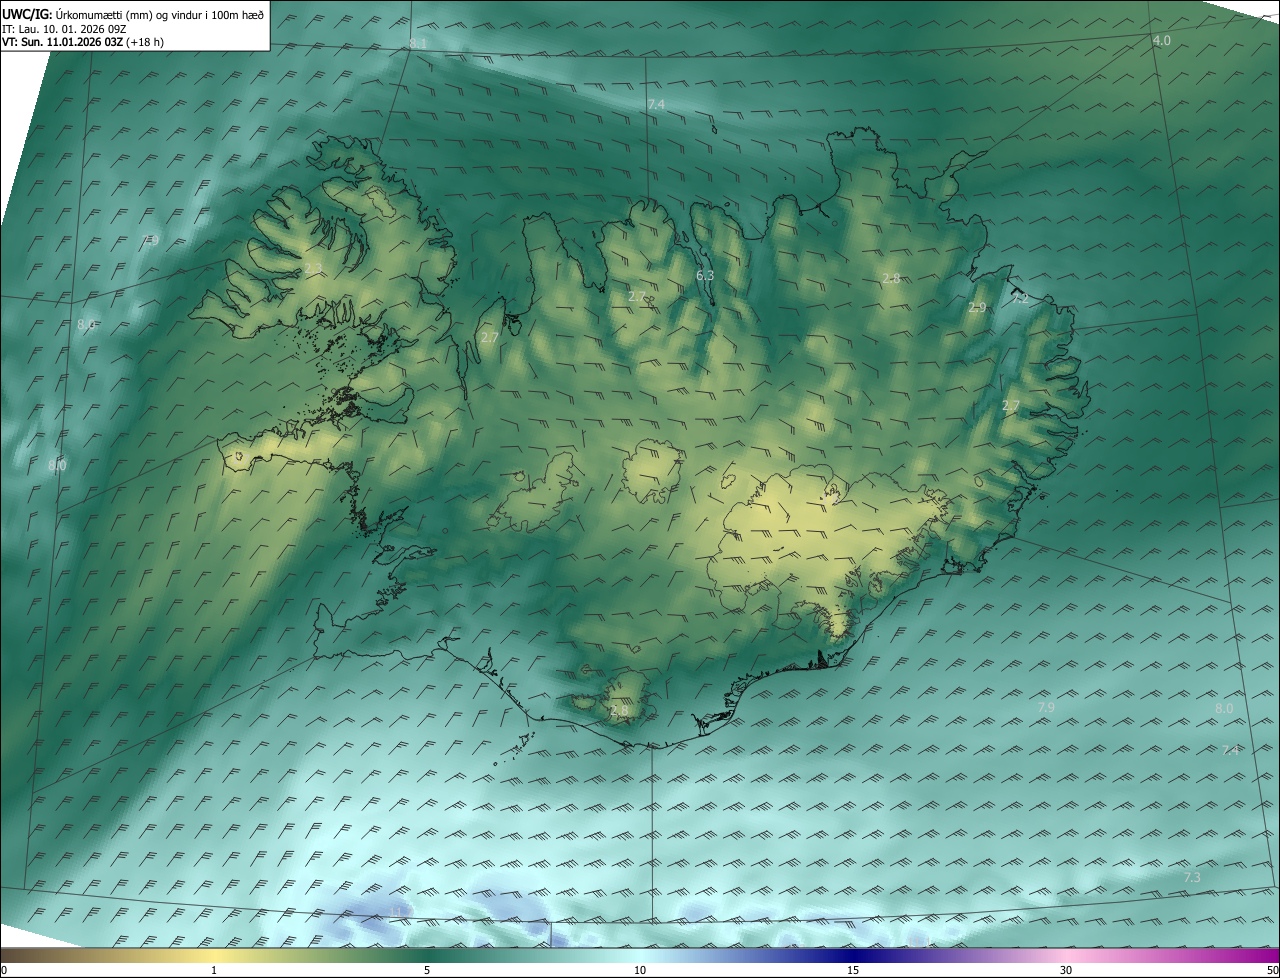Click the '7.2' value on the east coast
The height and width of the screenshot is (978, 1280).
pos(1020,298)
